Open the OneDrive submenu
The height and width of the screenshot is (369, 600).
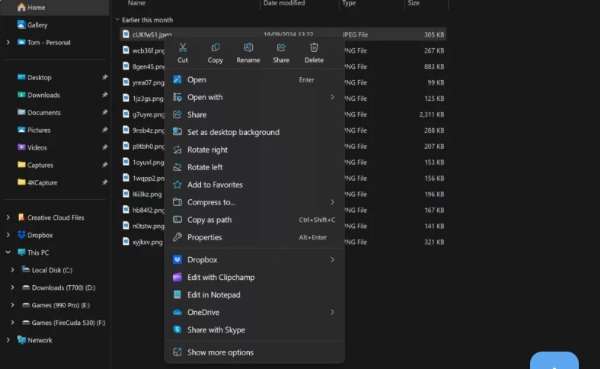pos(254,312)
